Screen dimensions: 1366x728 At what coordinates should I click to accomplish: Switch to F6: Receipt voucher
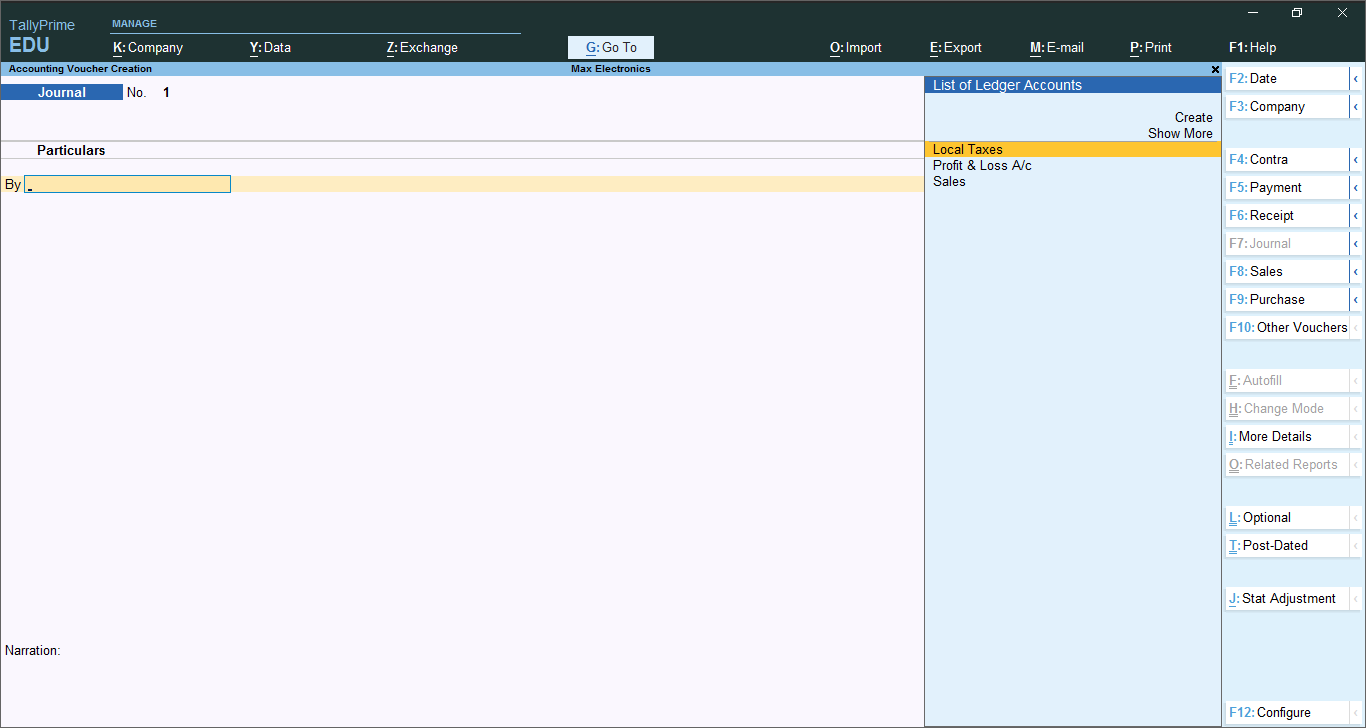click(1287, 215)
